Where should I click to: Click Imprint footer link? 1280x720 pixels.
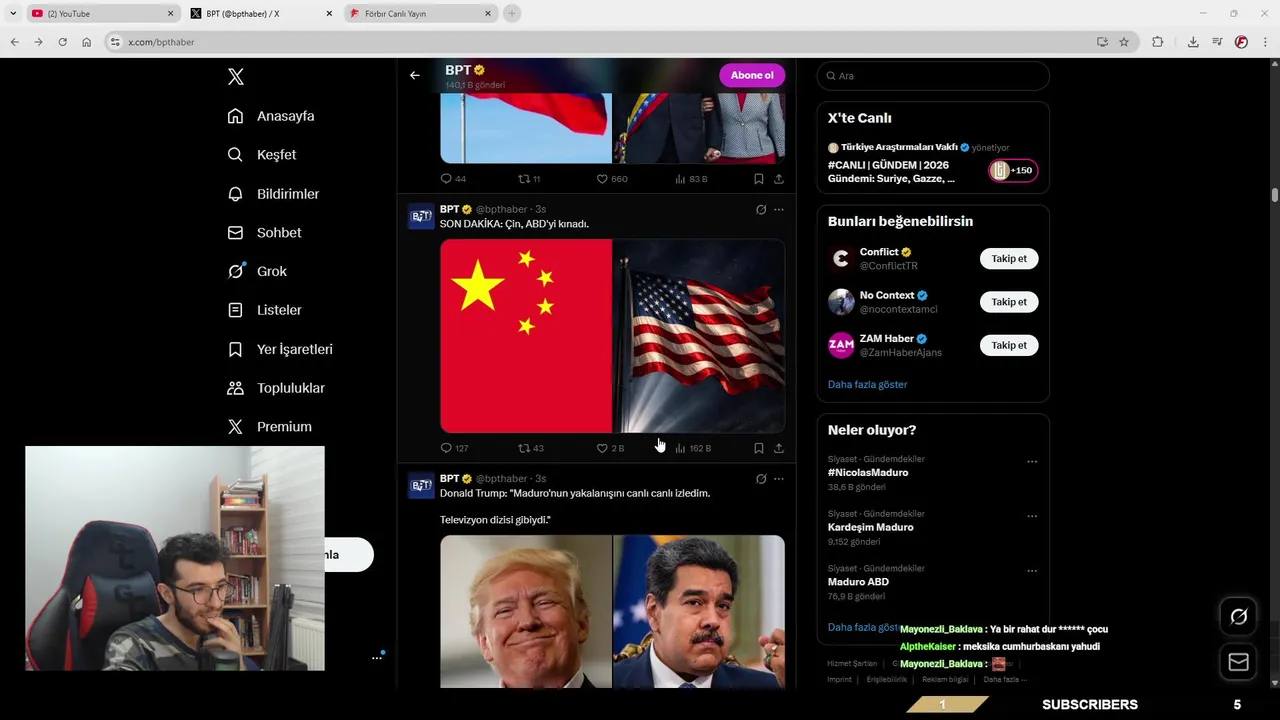click(x=839, y=680)
